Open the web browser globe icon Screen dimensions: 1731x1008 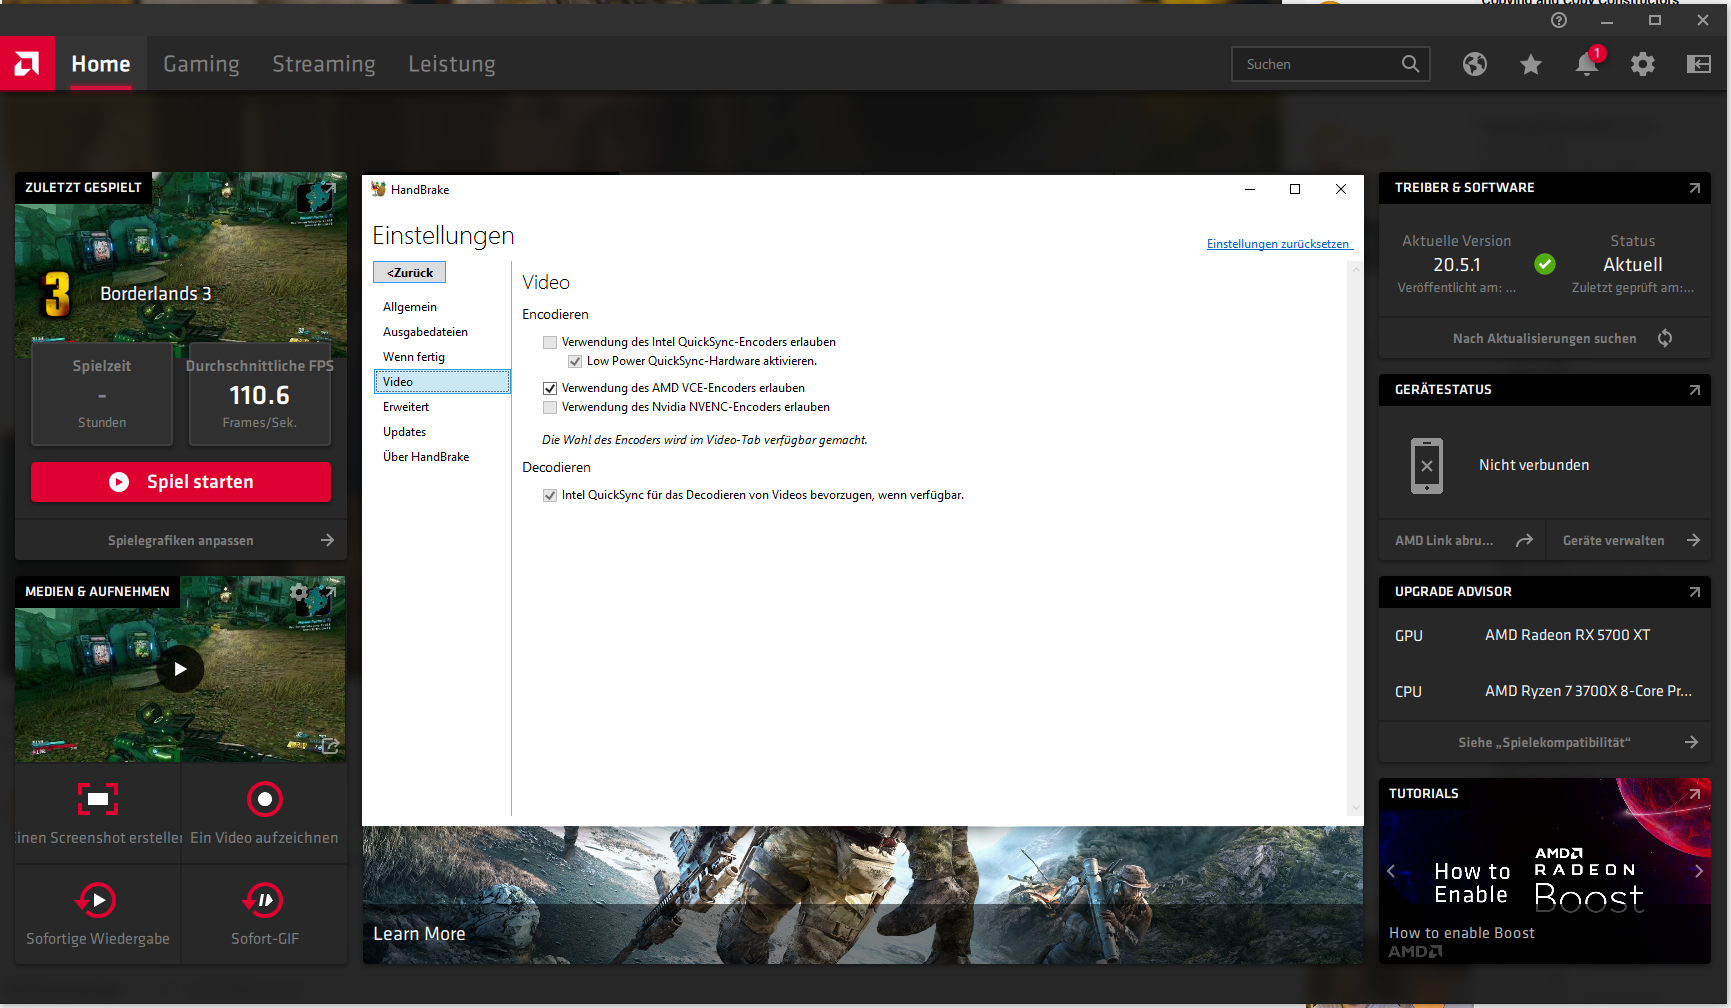point(1474,63)
